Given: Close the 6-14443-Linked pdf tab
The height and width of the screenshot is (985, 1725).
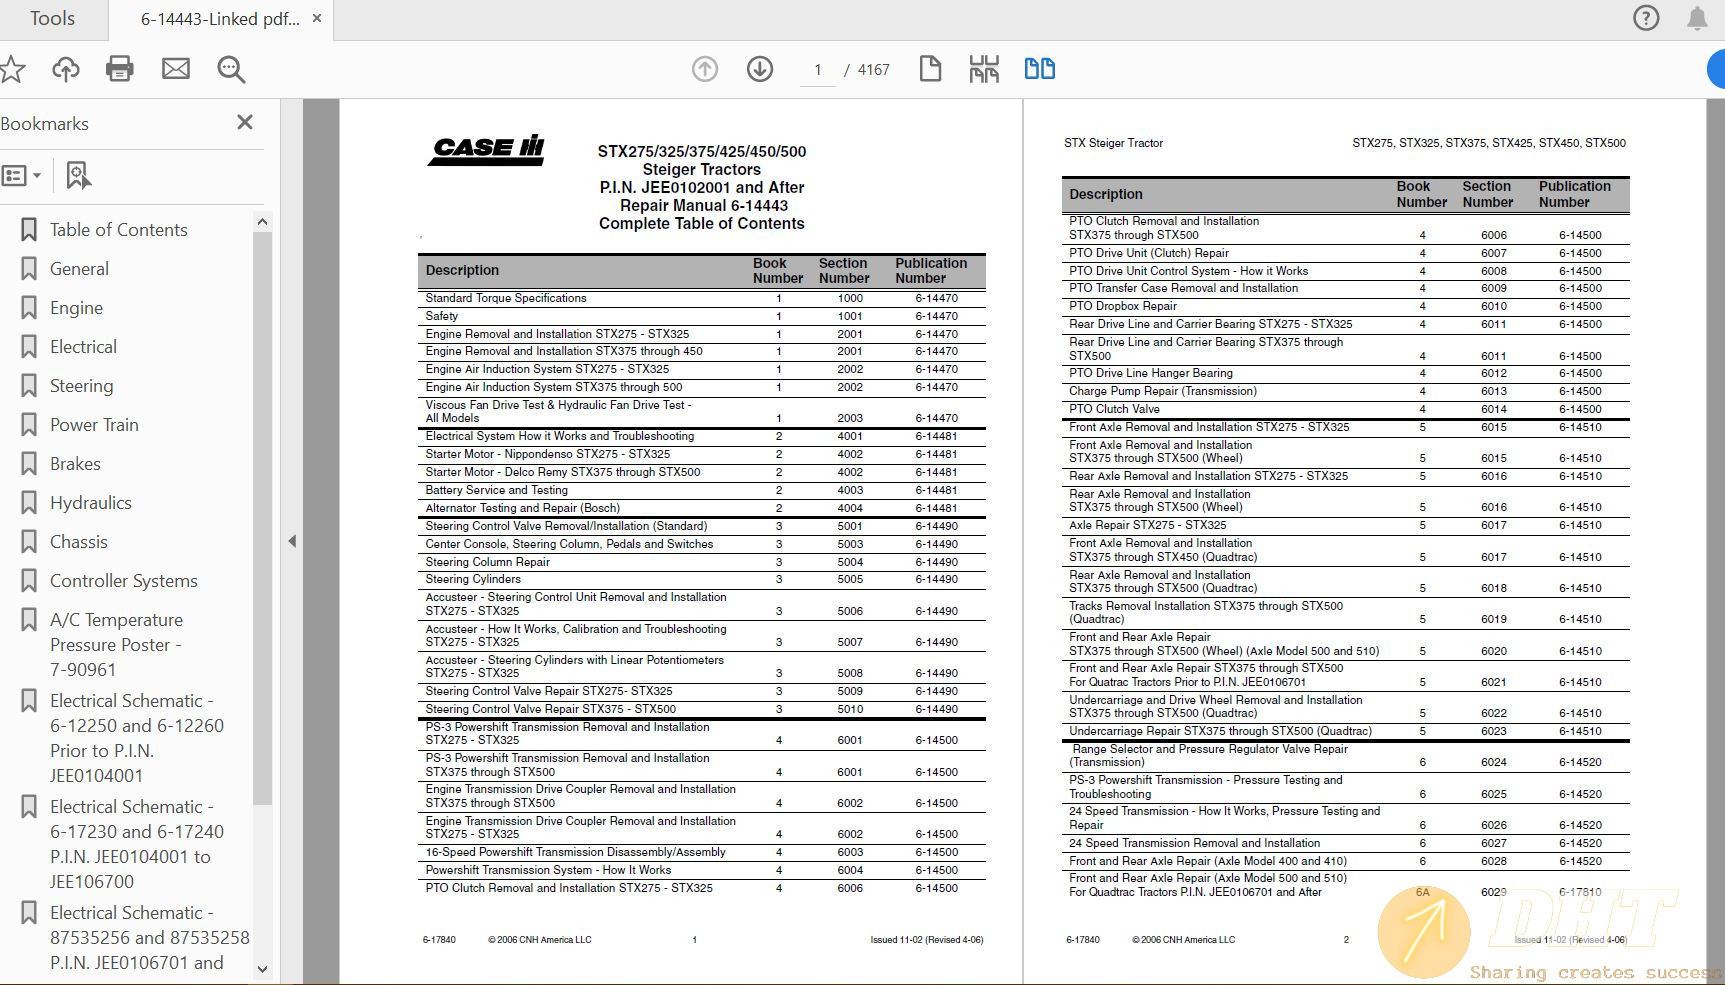Looking at the screenshot, I should click(x=317, y=19).
